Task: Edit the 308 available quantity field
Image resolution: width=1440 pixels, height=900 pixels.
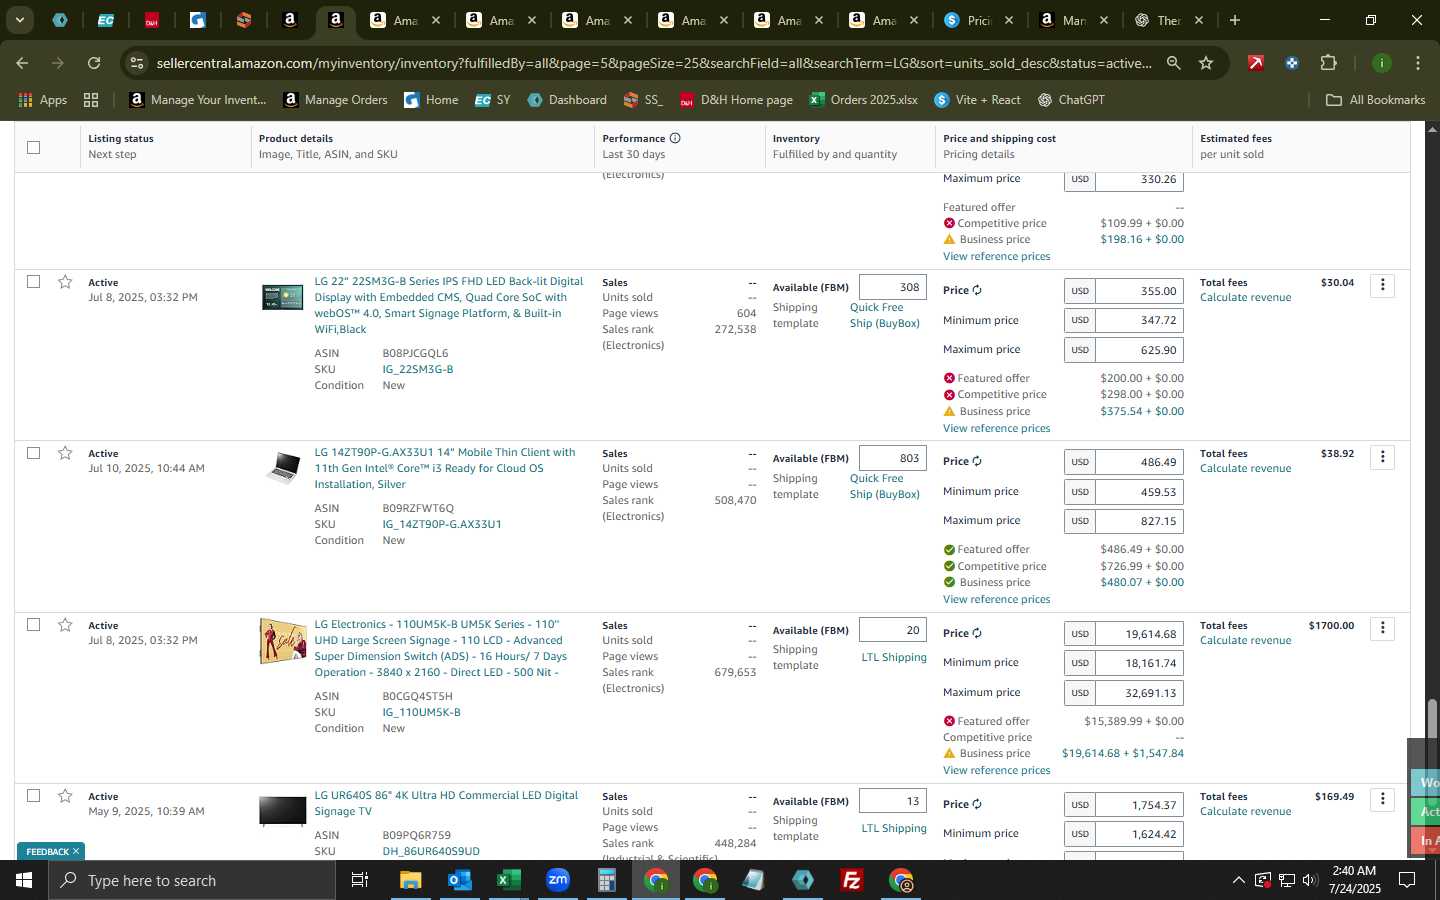Action: [x=893, y=287]
